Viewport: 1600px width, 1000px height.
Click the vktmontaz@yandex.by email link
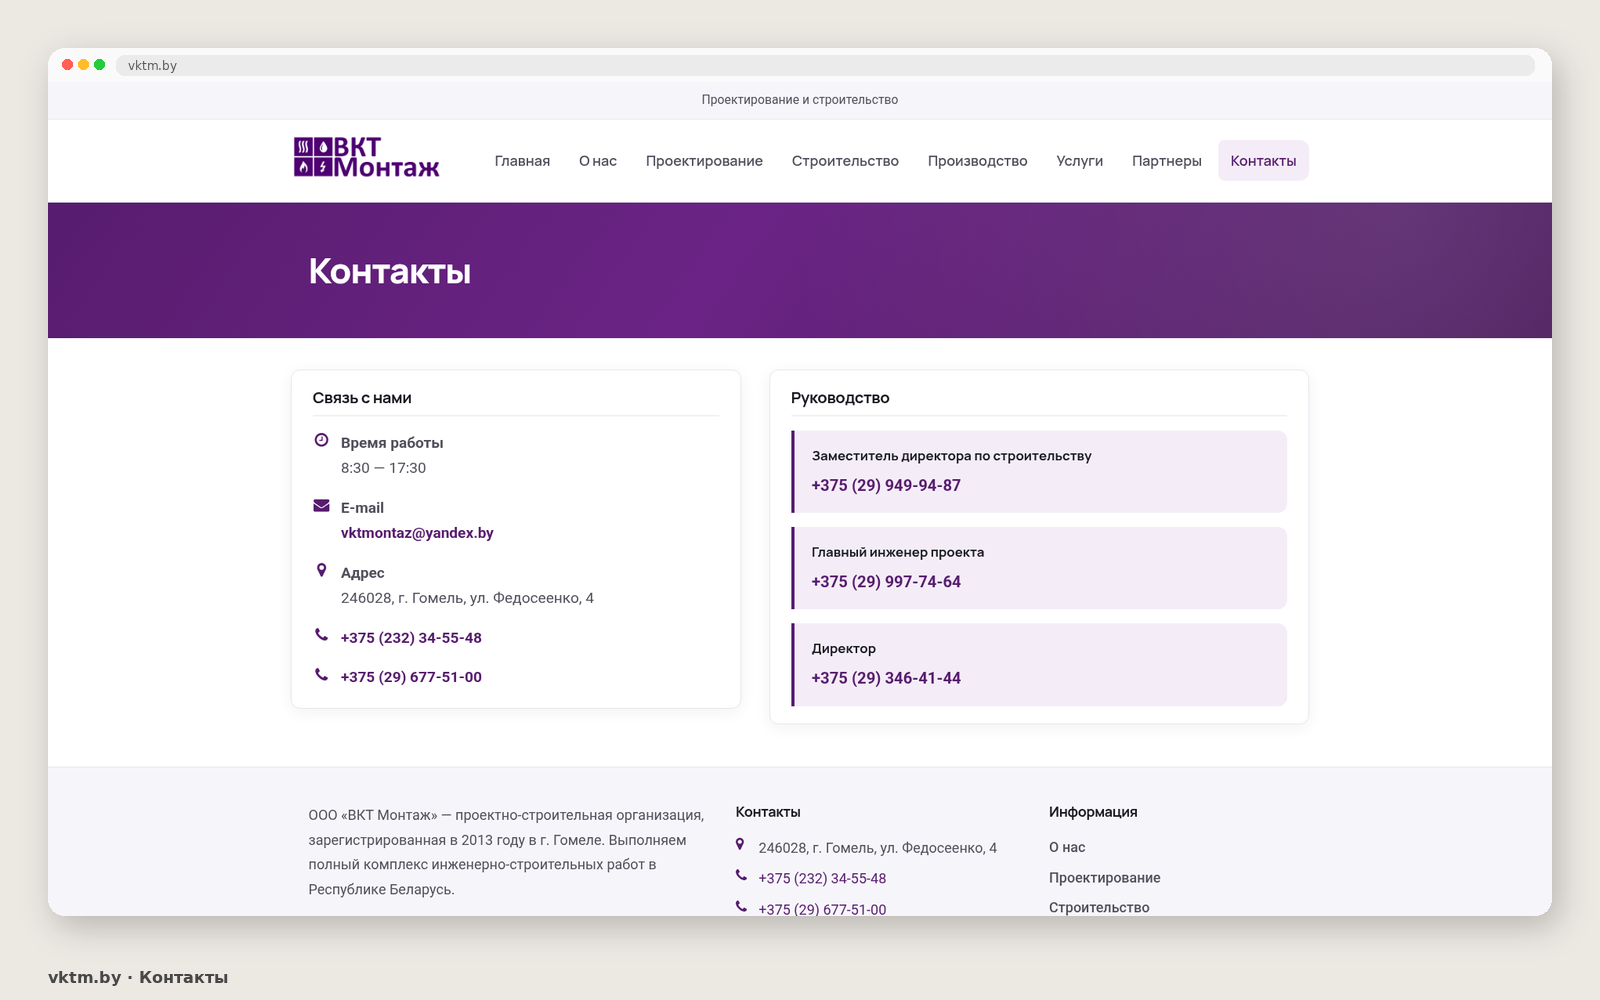[x=417, y=533]
